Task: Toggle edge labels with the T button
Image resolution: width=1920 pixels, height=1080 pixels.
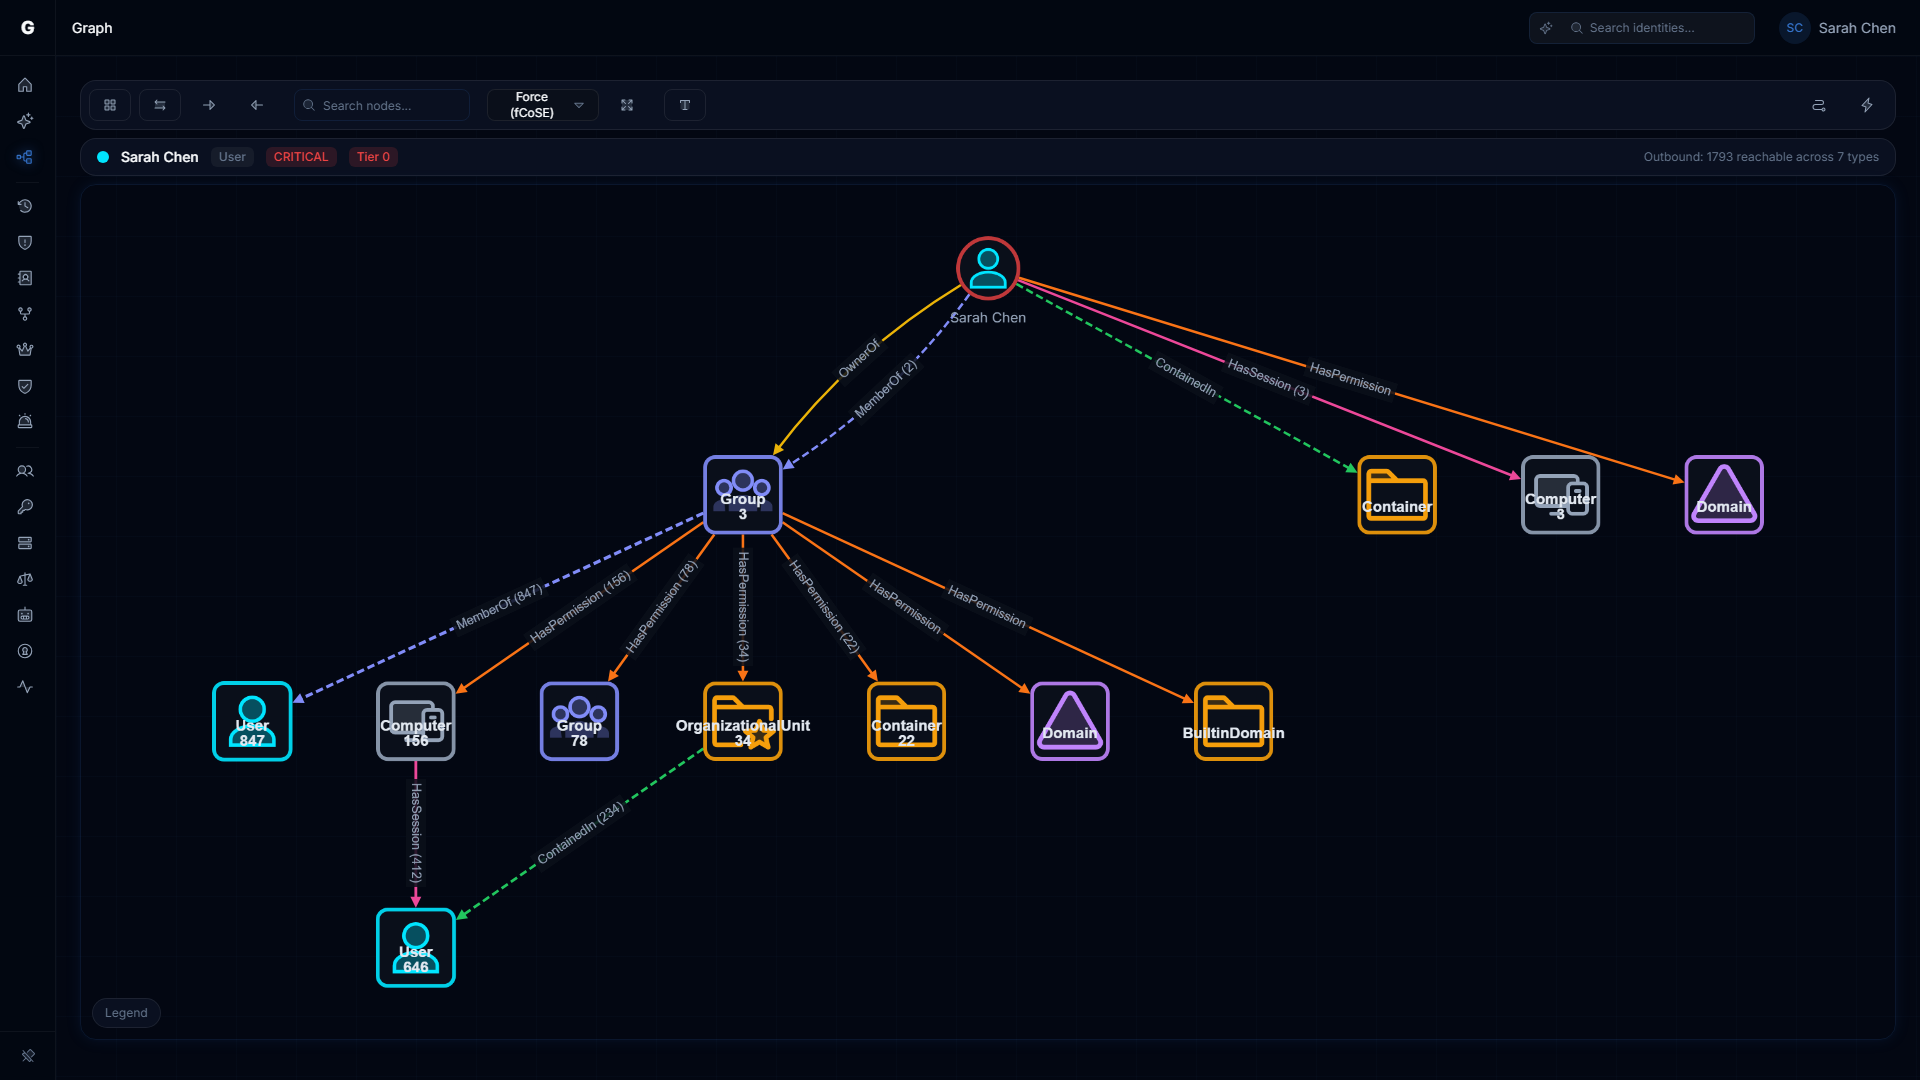Action: pos(685,104)
